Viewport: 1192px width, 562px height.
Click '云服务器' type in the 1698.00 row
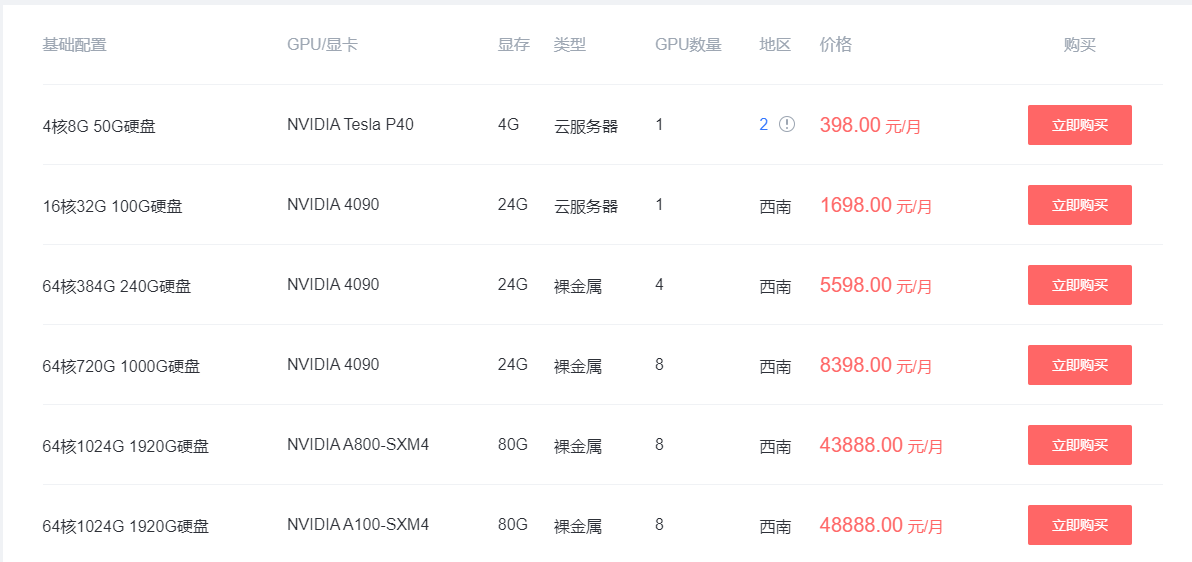pyautogui.click(x=585, y=206)
